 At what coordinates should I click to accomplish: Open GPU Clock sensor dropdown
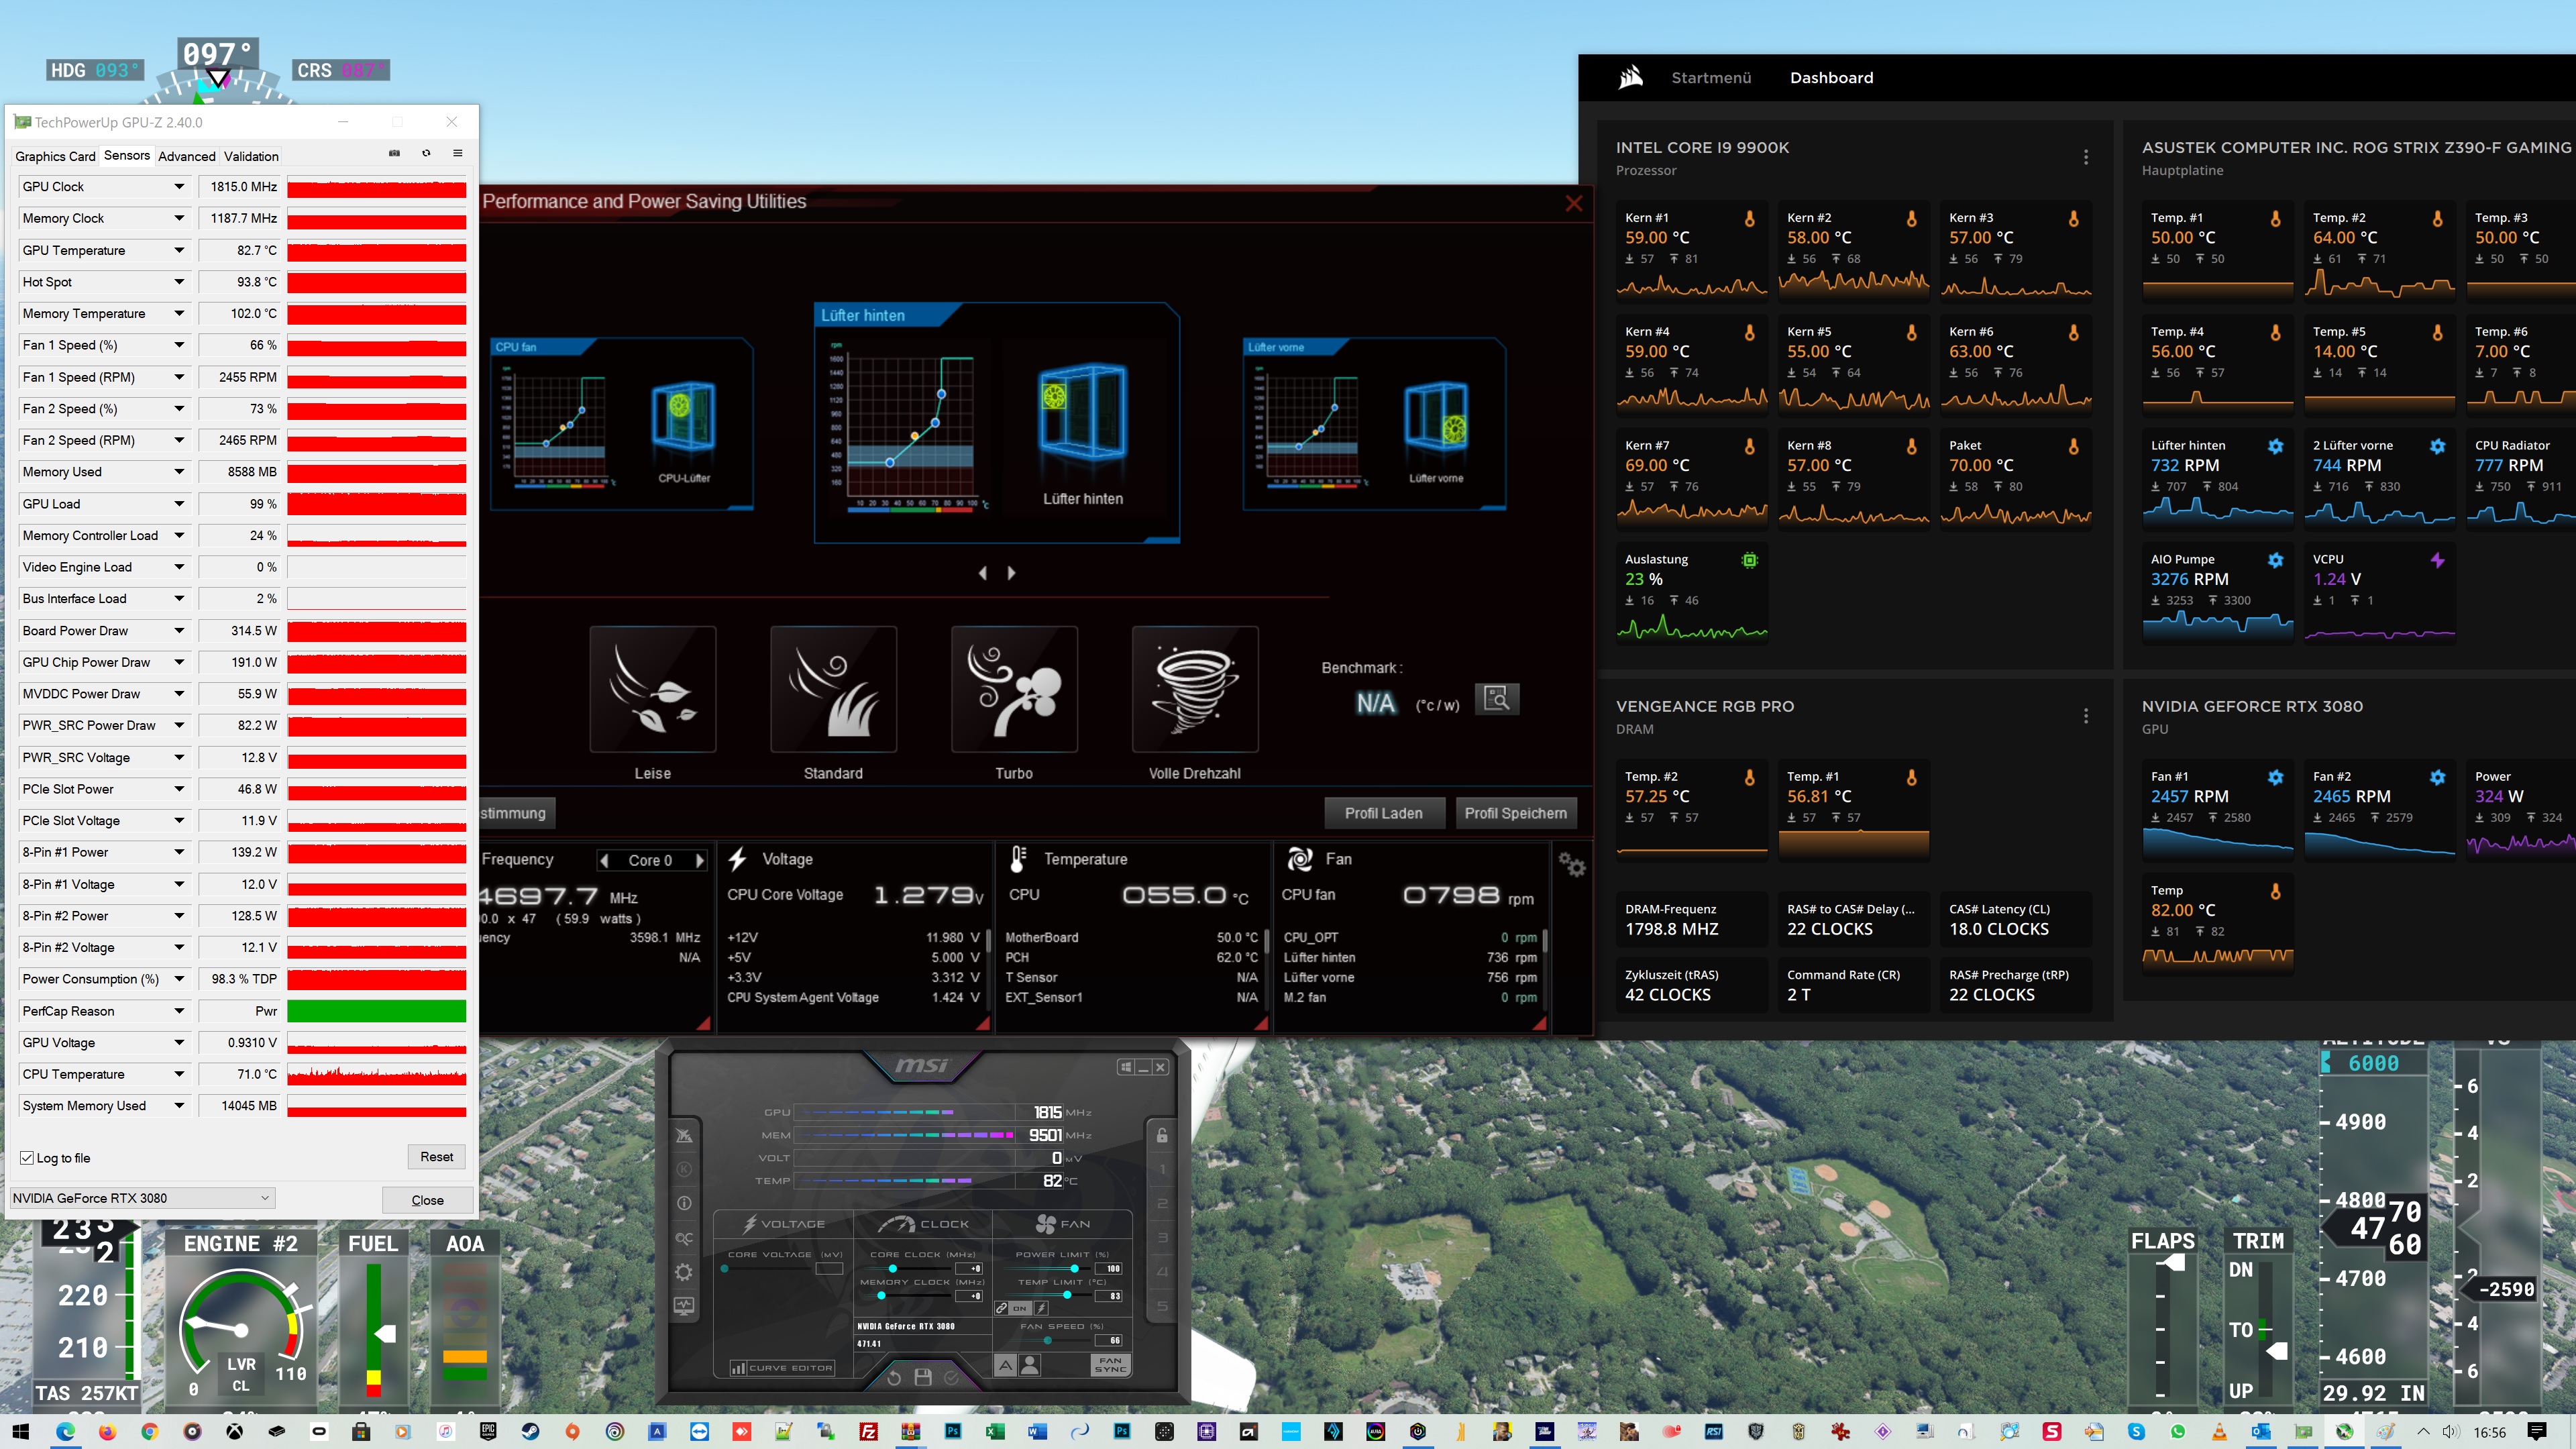[179, 186]
